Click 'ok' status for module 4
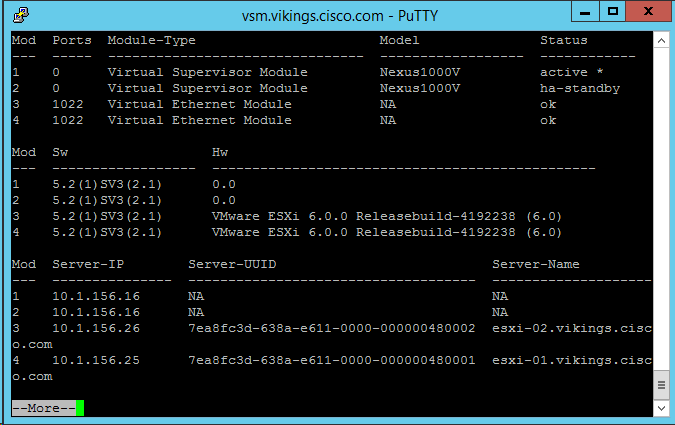The width and height of the screenshot is (675, 425). pyautogui.click(x=548, y=120)
